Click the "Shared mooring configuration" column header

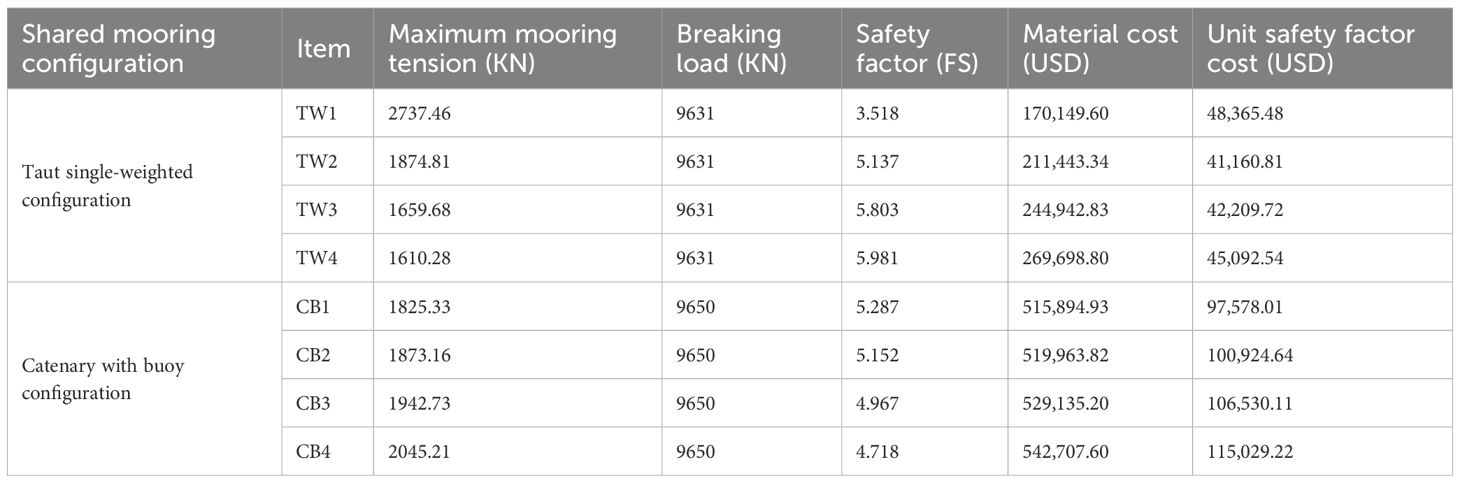tap(118, 49)
